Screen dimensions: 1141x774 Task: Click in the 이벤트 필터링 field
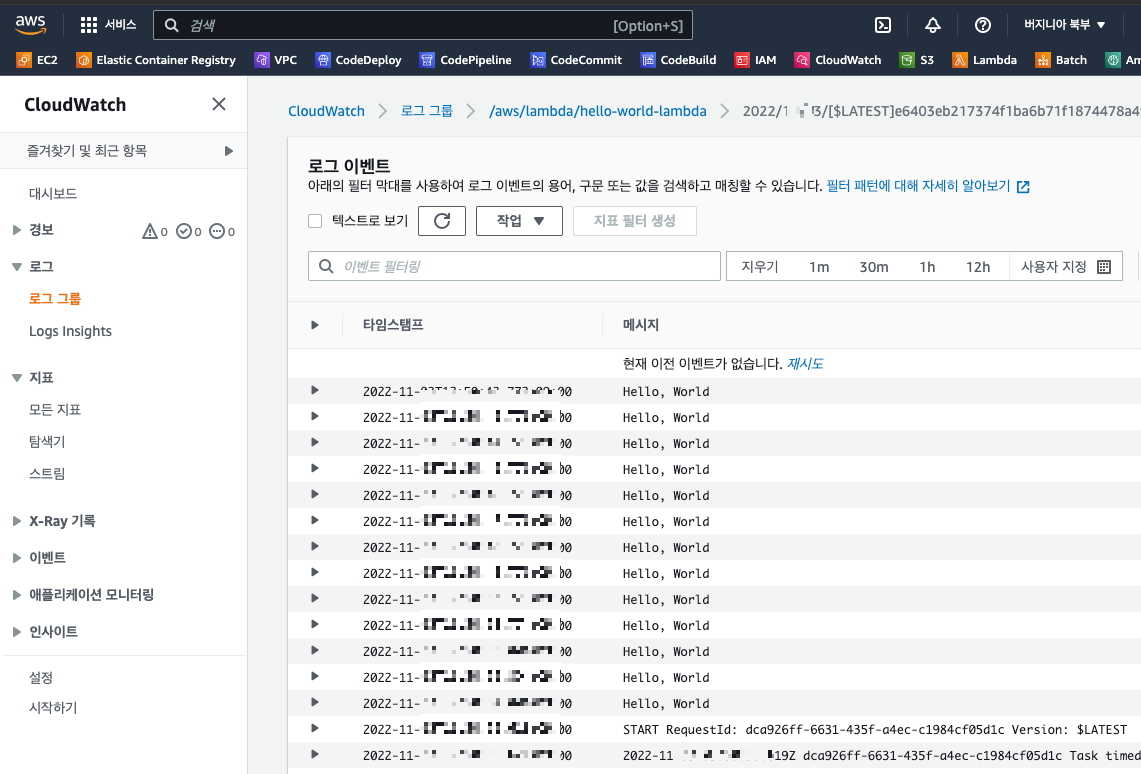pos(514,266)
